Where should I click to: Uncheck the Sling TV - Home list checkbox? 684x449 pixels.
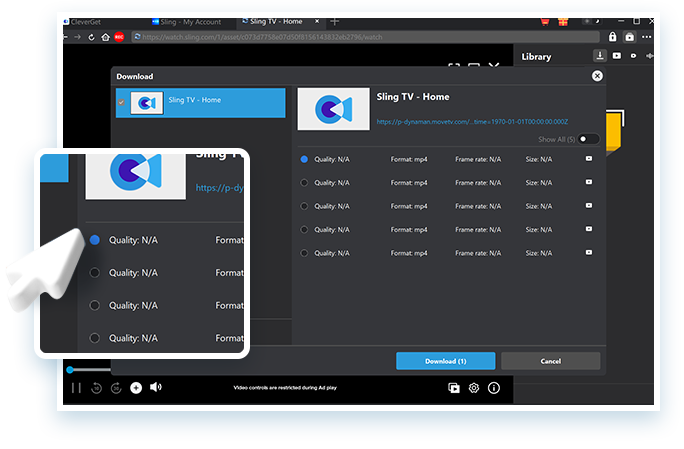[x=121, y=102]
